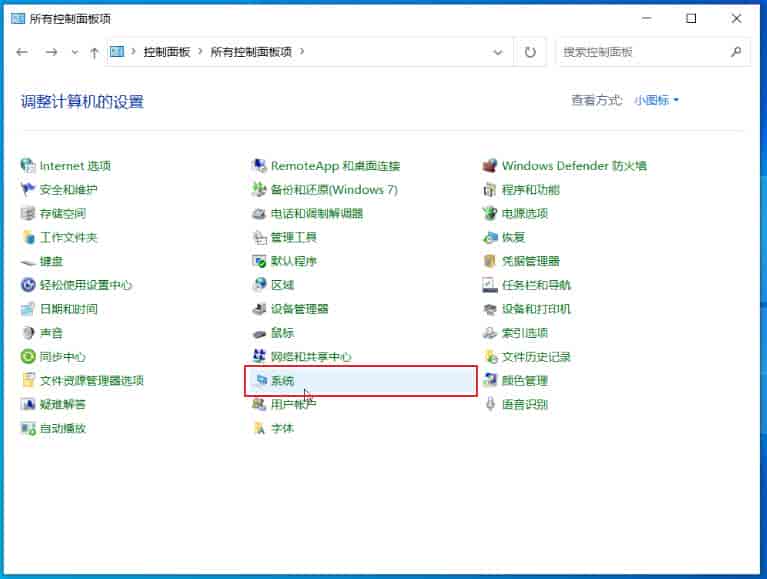Go forward with the forward arrow
The image size is (767, 579).
pyautogui.click(x=51, y=52)
